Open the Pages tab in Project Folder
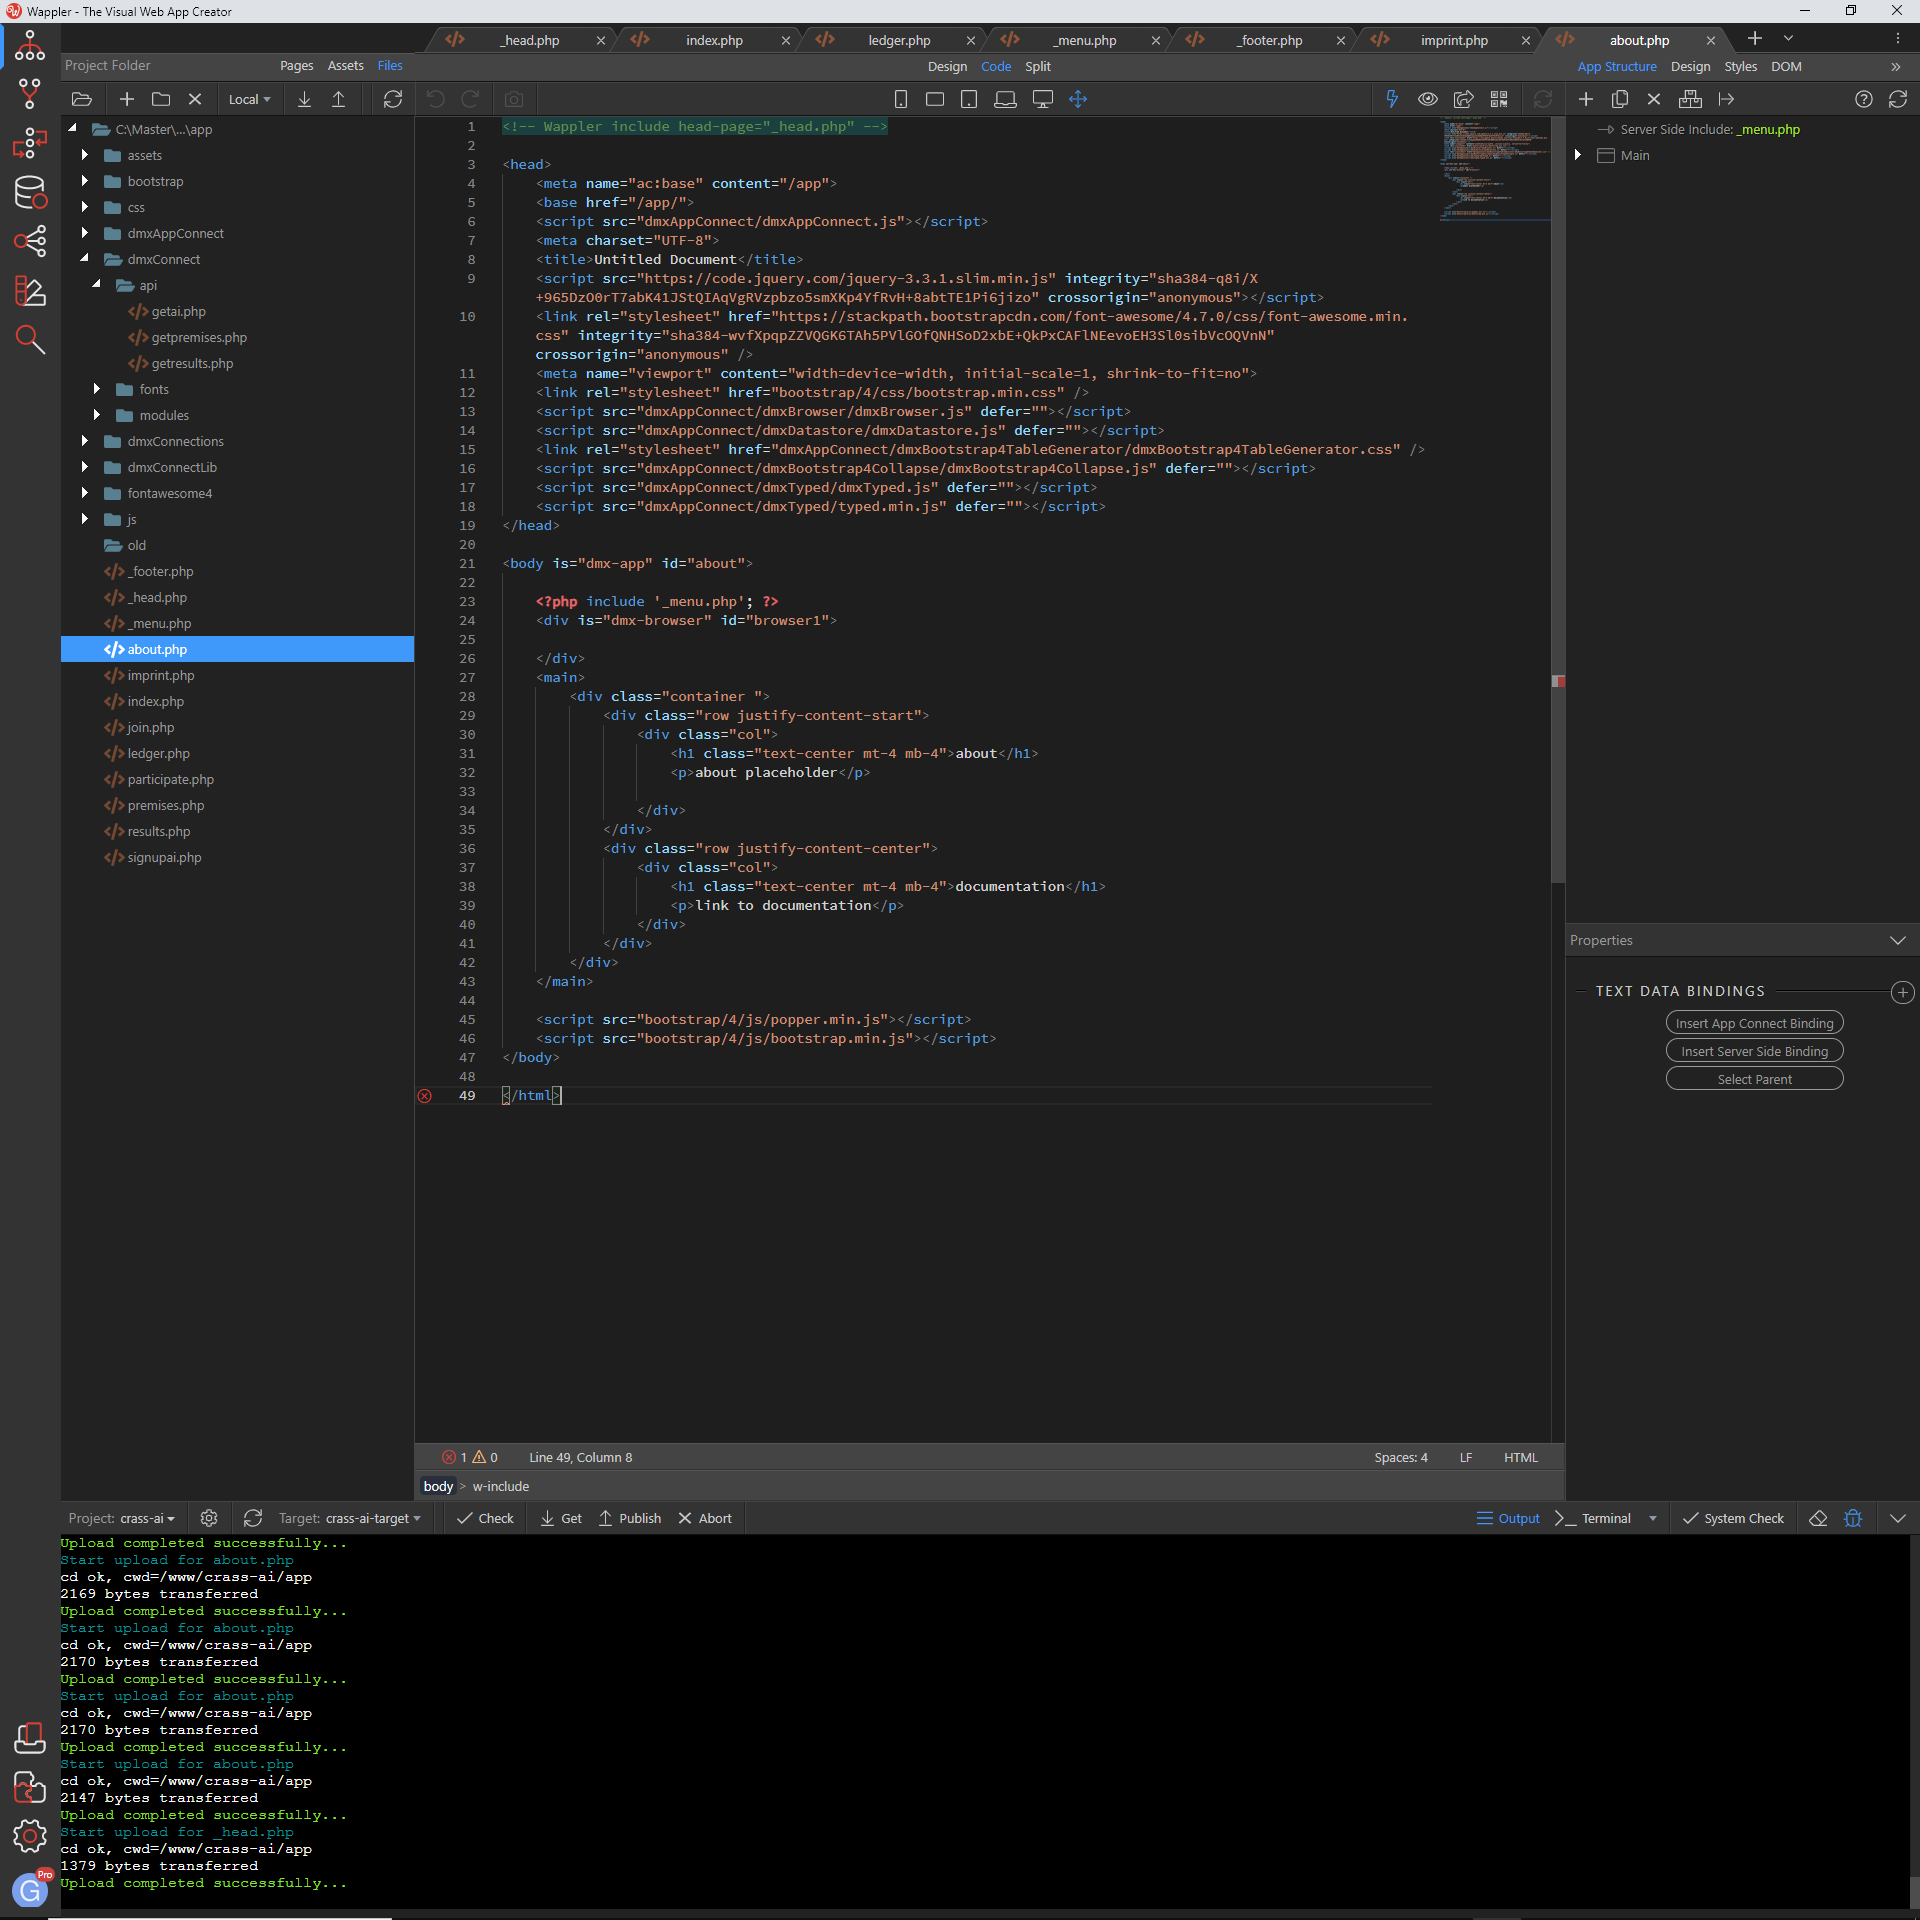 pyautogui.click(x=296, y=66)
